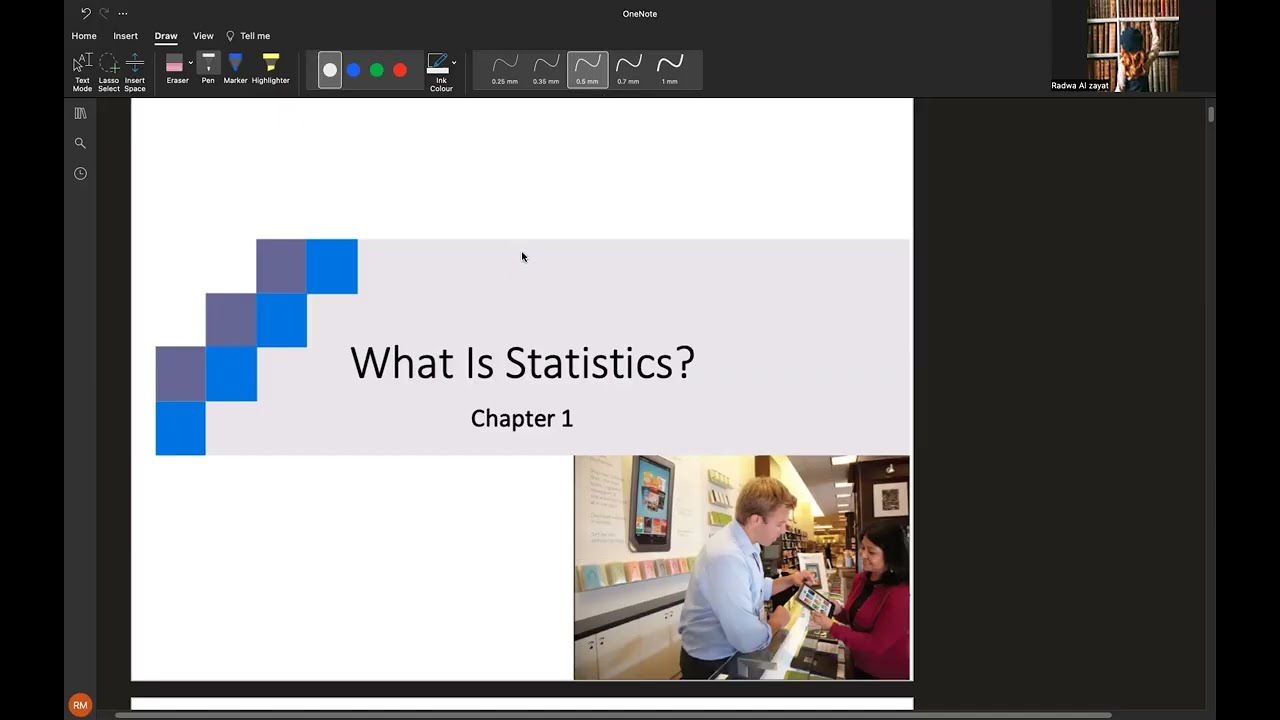This screenshot has width=1280, height=720.
Task: Select the Insert Space tool
Action: click(x=135, y=73)
